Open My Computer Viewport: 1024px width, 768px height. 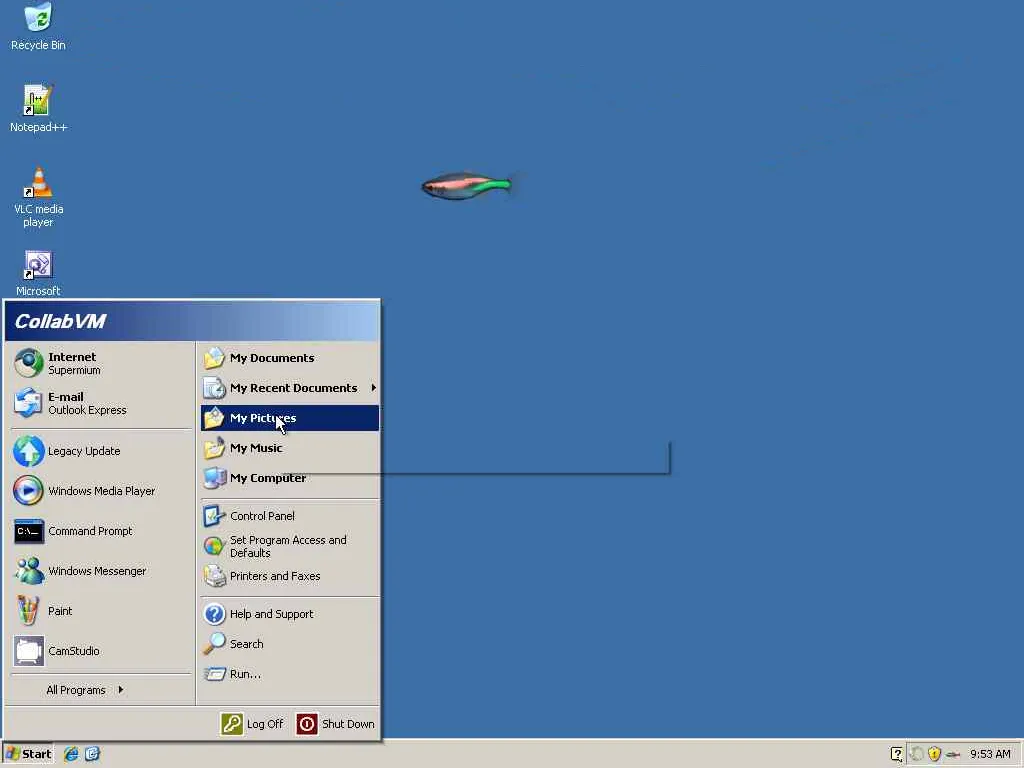[290, 478]
